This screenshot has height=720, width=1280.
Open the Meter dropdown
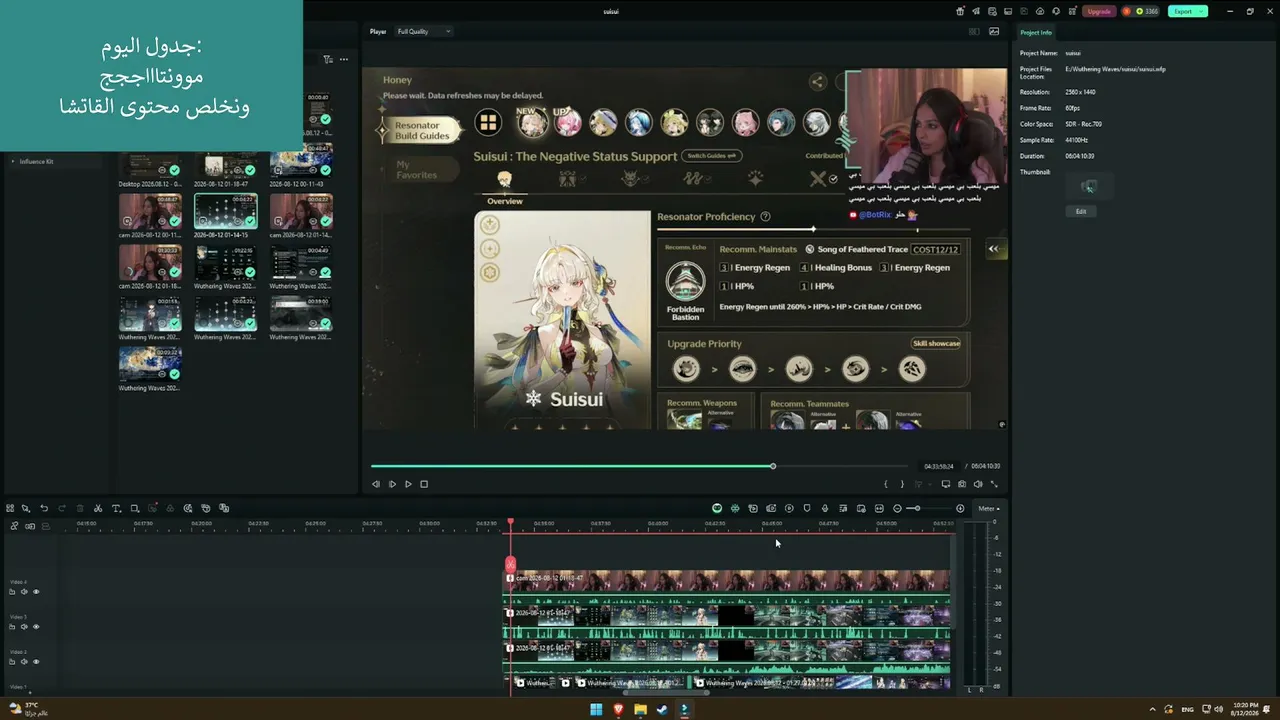pos(989,508)
